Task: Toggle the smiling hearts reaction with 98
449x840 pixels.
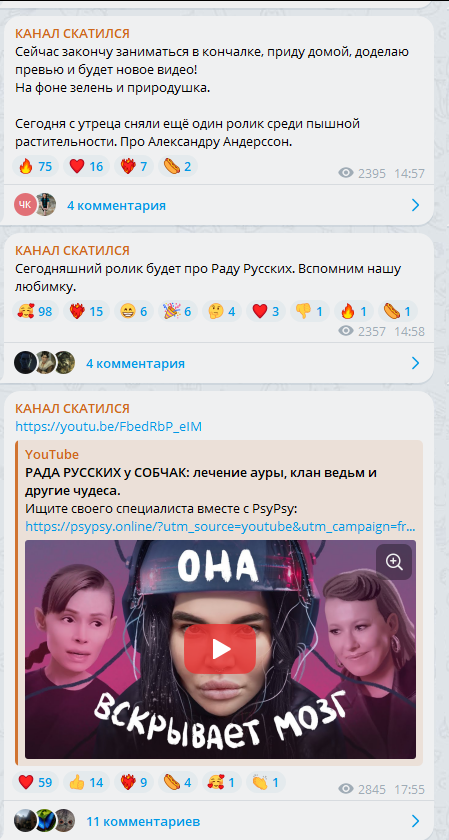Action: pyautogui.click(x=35, y=311)
